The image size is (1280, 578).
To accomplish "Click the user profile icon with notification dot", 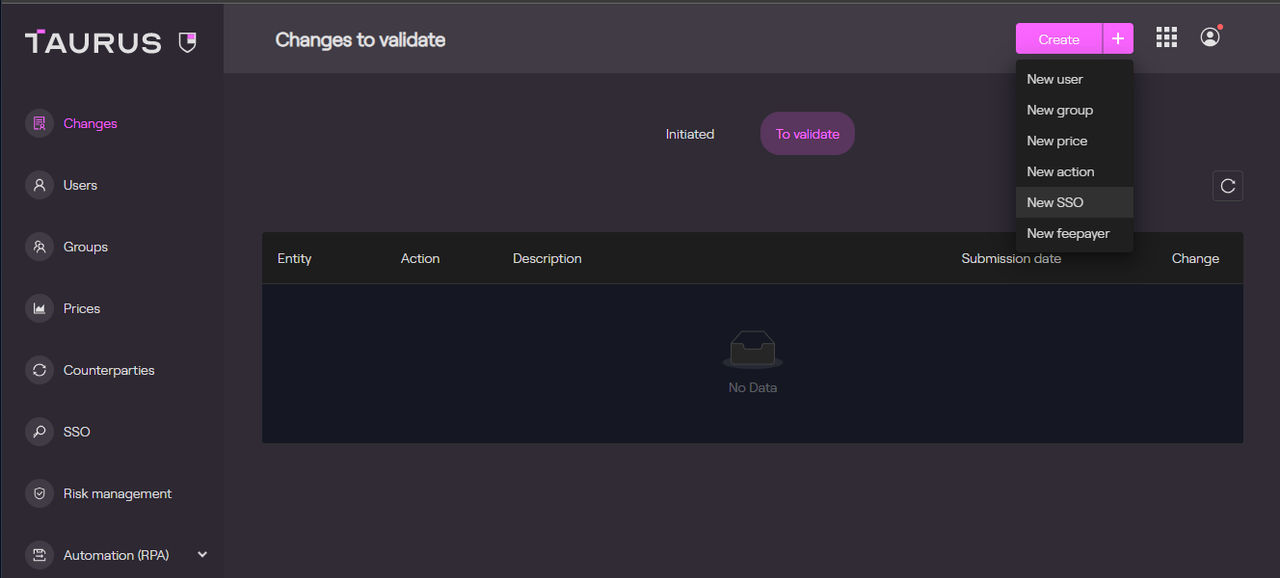I will (x=1209, y=36).
